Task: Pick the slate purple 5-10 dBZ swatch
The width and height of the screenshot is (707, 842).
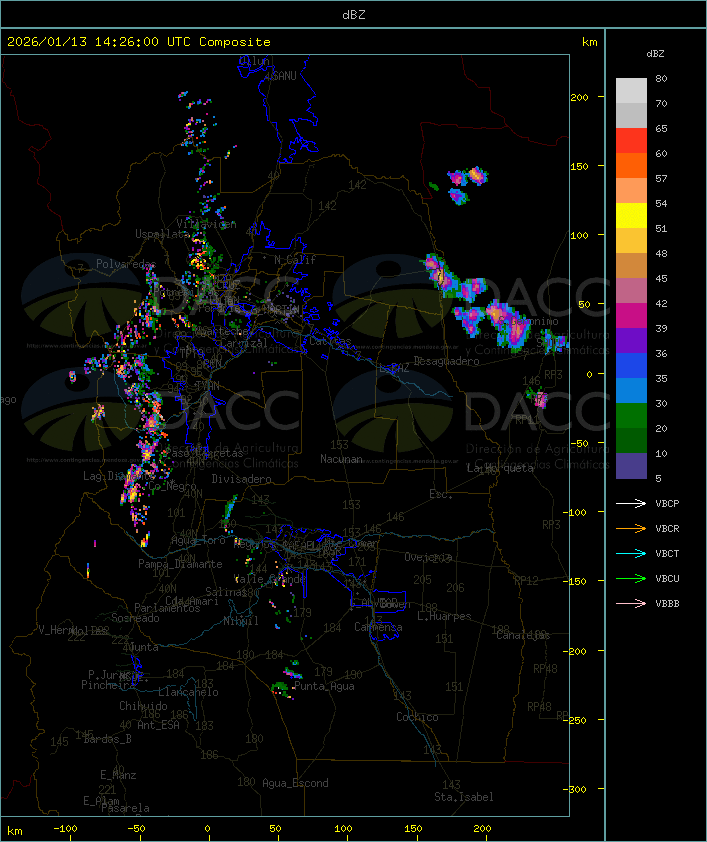Action: tap(631, 465)
